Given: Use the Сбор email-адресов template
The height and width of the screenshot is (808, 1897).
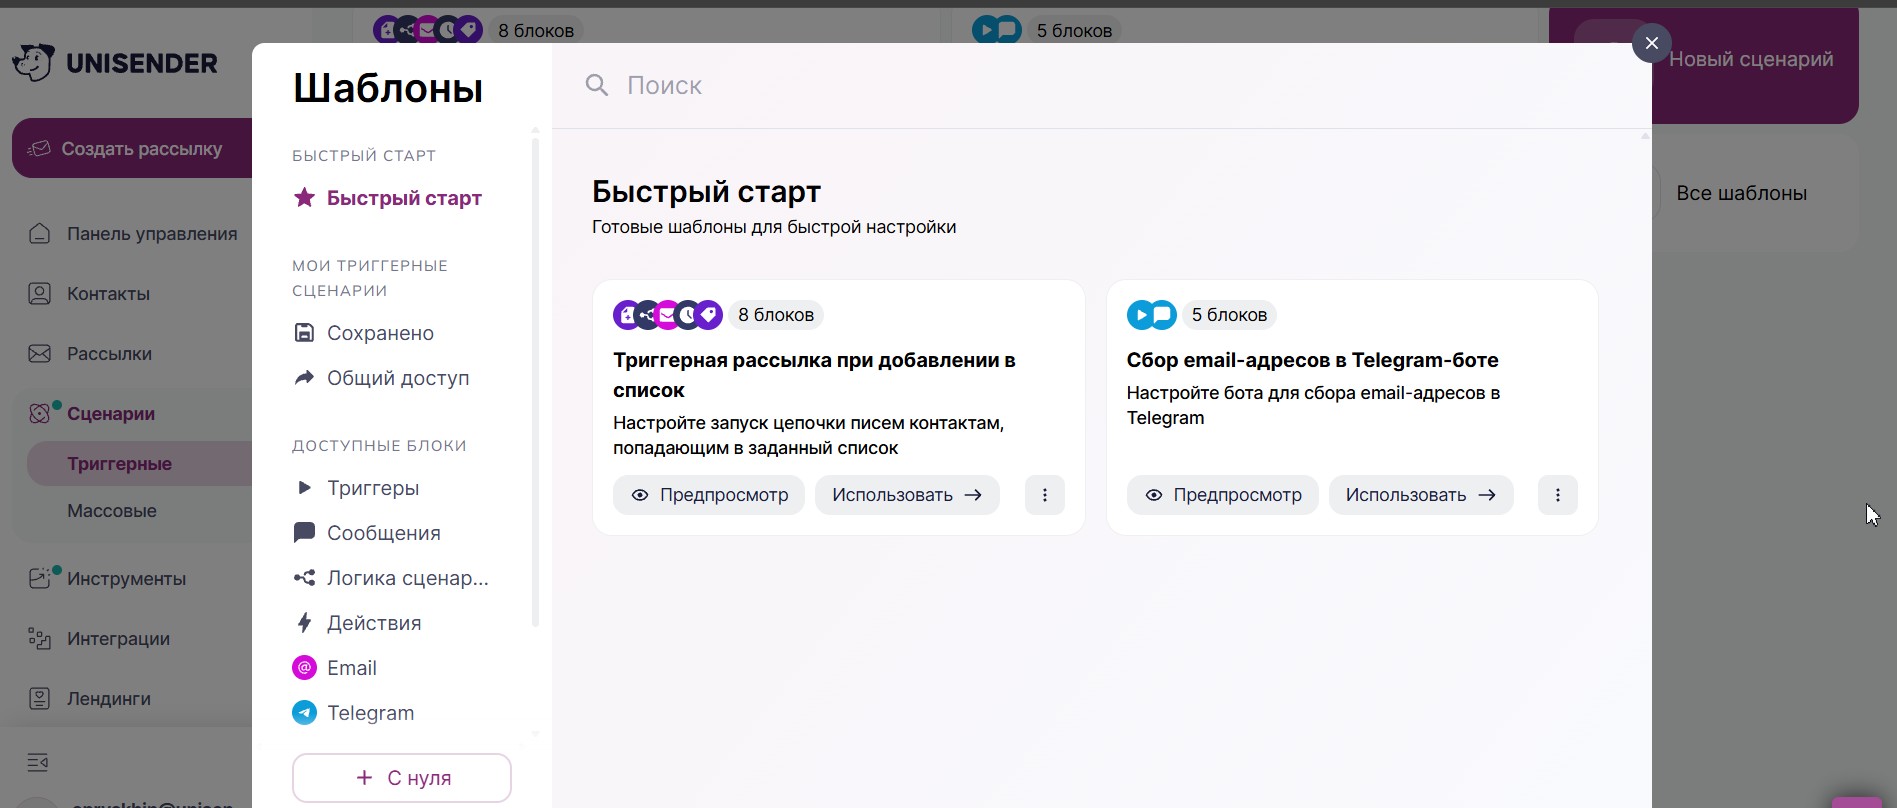Looking at the screenshot, I should tap(1421, 495).
